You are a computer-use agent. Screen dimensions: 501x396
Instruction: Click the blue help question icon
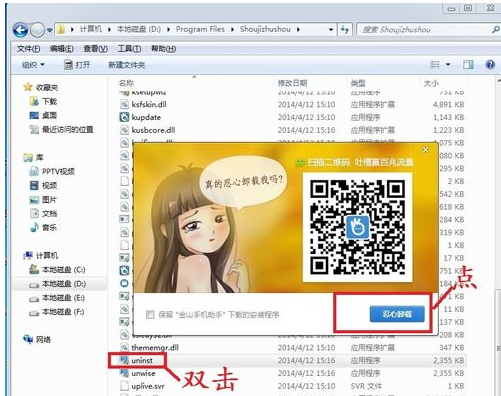pyautogui.click(x=490, y=64)
